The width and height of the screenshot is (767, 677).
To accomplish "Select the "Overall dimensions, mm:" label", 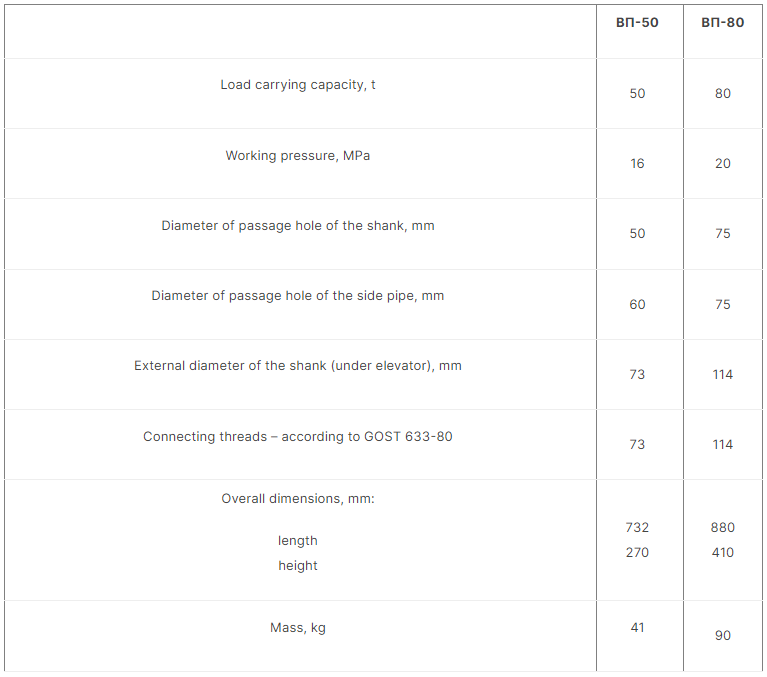I will point(298,499).
